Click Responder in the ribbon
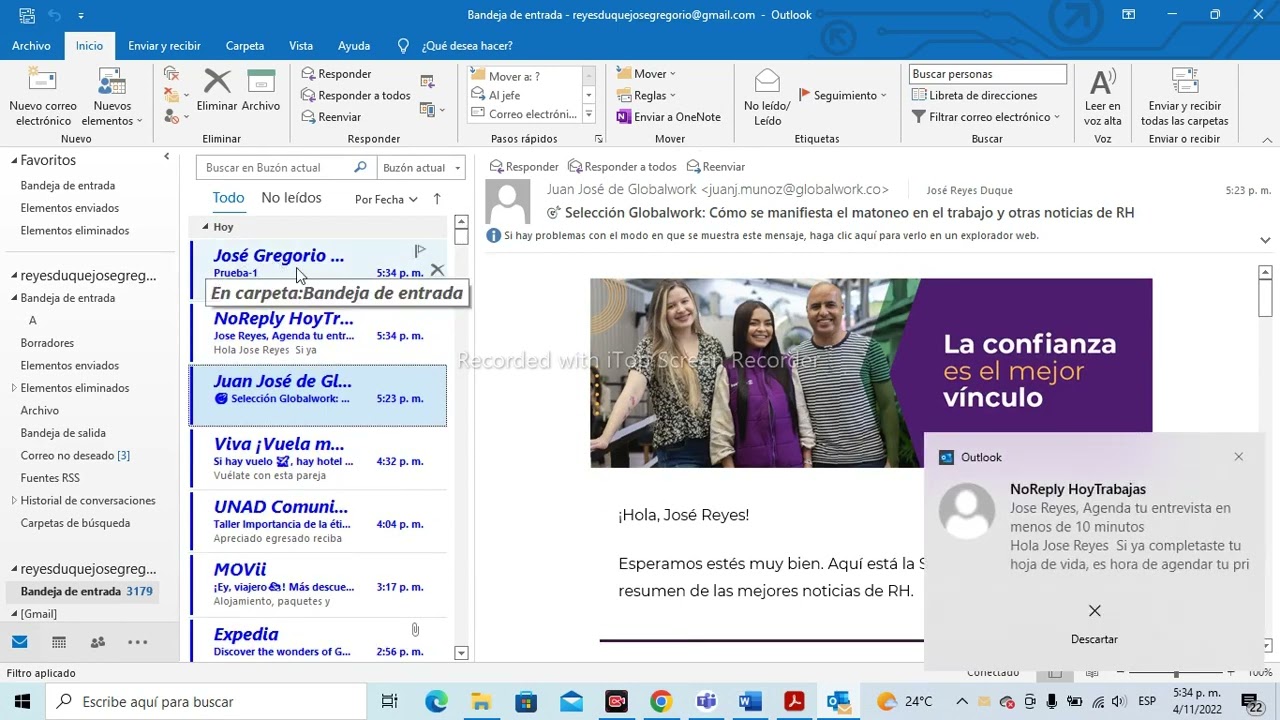This screenshot has width=1280, height=720. (x=336, y=74)
